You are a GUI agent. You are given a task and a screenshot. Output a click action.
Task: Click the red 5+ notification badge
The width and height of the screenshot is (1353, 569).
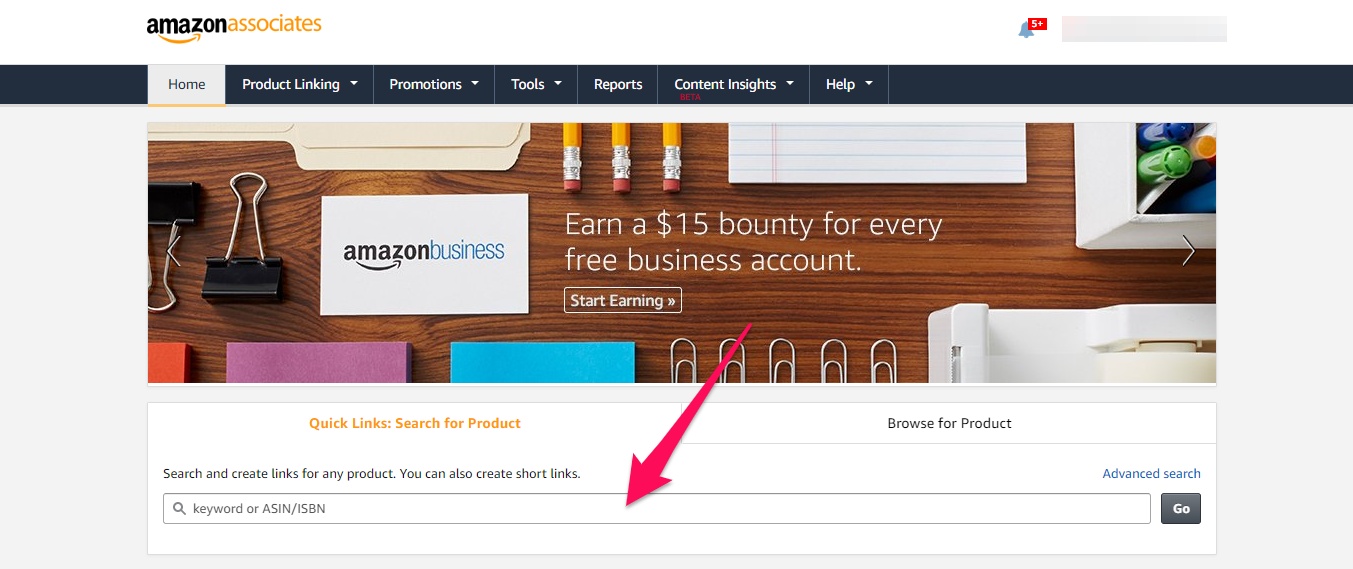coord(1037,23)
